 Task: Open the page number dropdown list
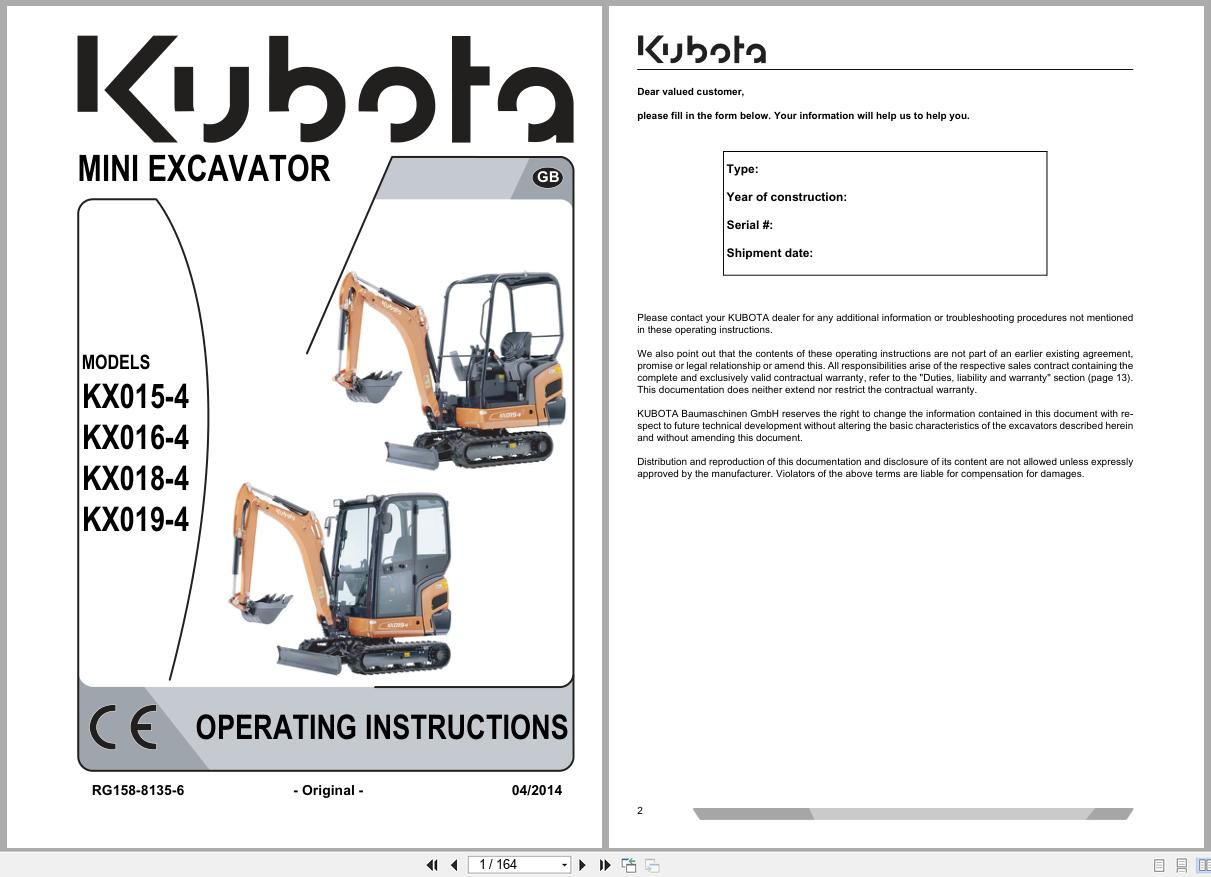pyautogui.click(x=562, y=864)
